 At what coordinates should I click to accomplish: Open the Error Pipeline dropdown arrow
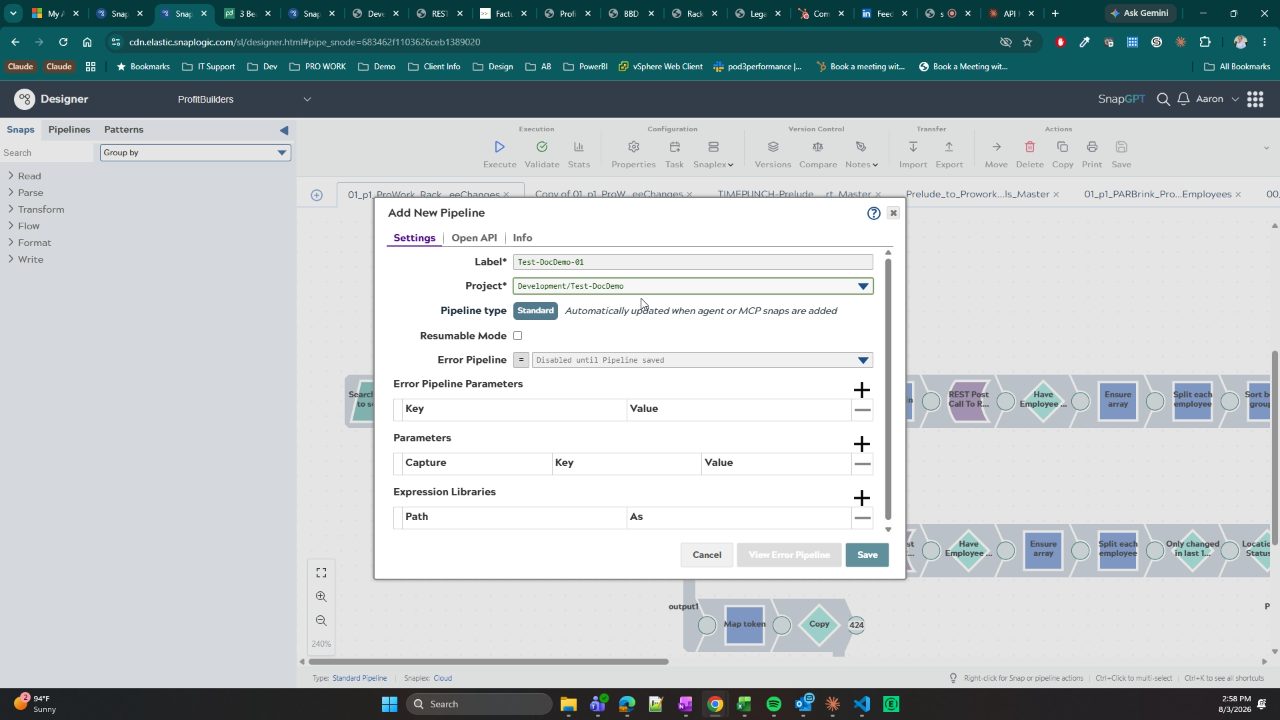(x=863, y=360)
